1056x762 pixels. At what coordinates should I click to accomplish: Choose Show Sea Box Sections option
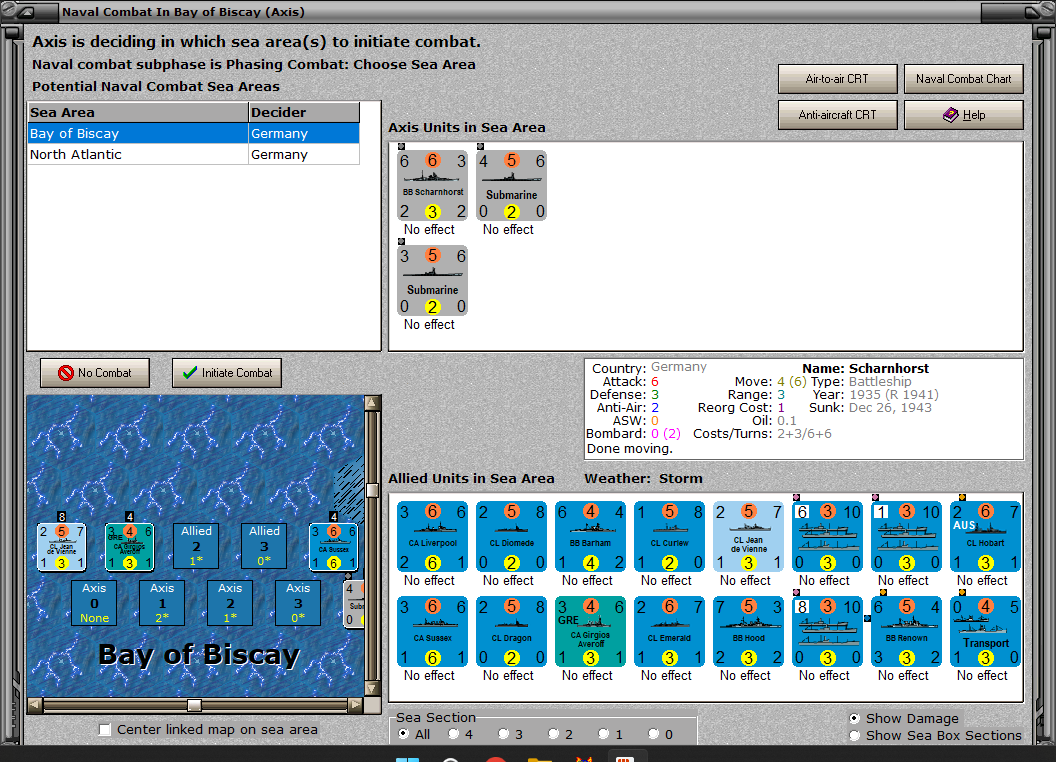(855, 736)
